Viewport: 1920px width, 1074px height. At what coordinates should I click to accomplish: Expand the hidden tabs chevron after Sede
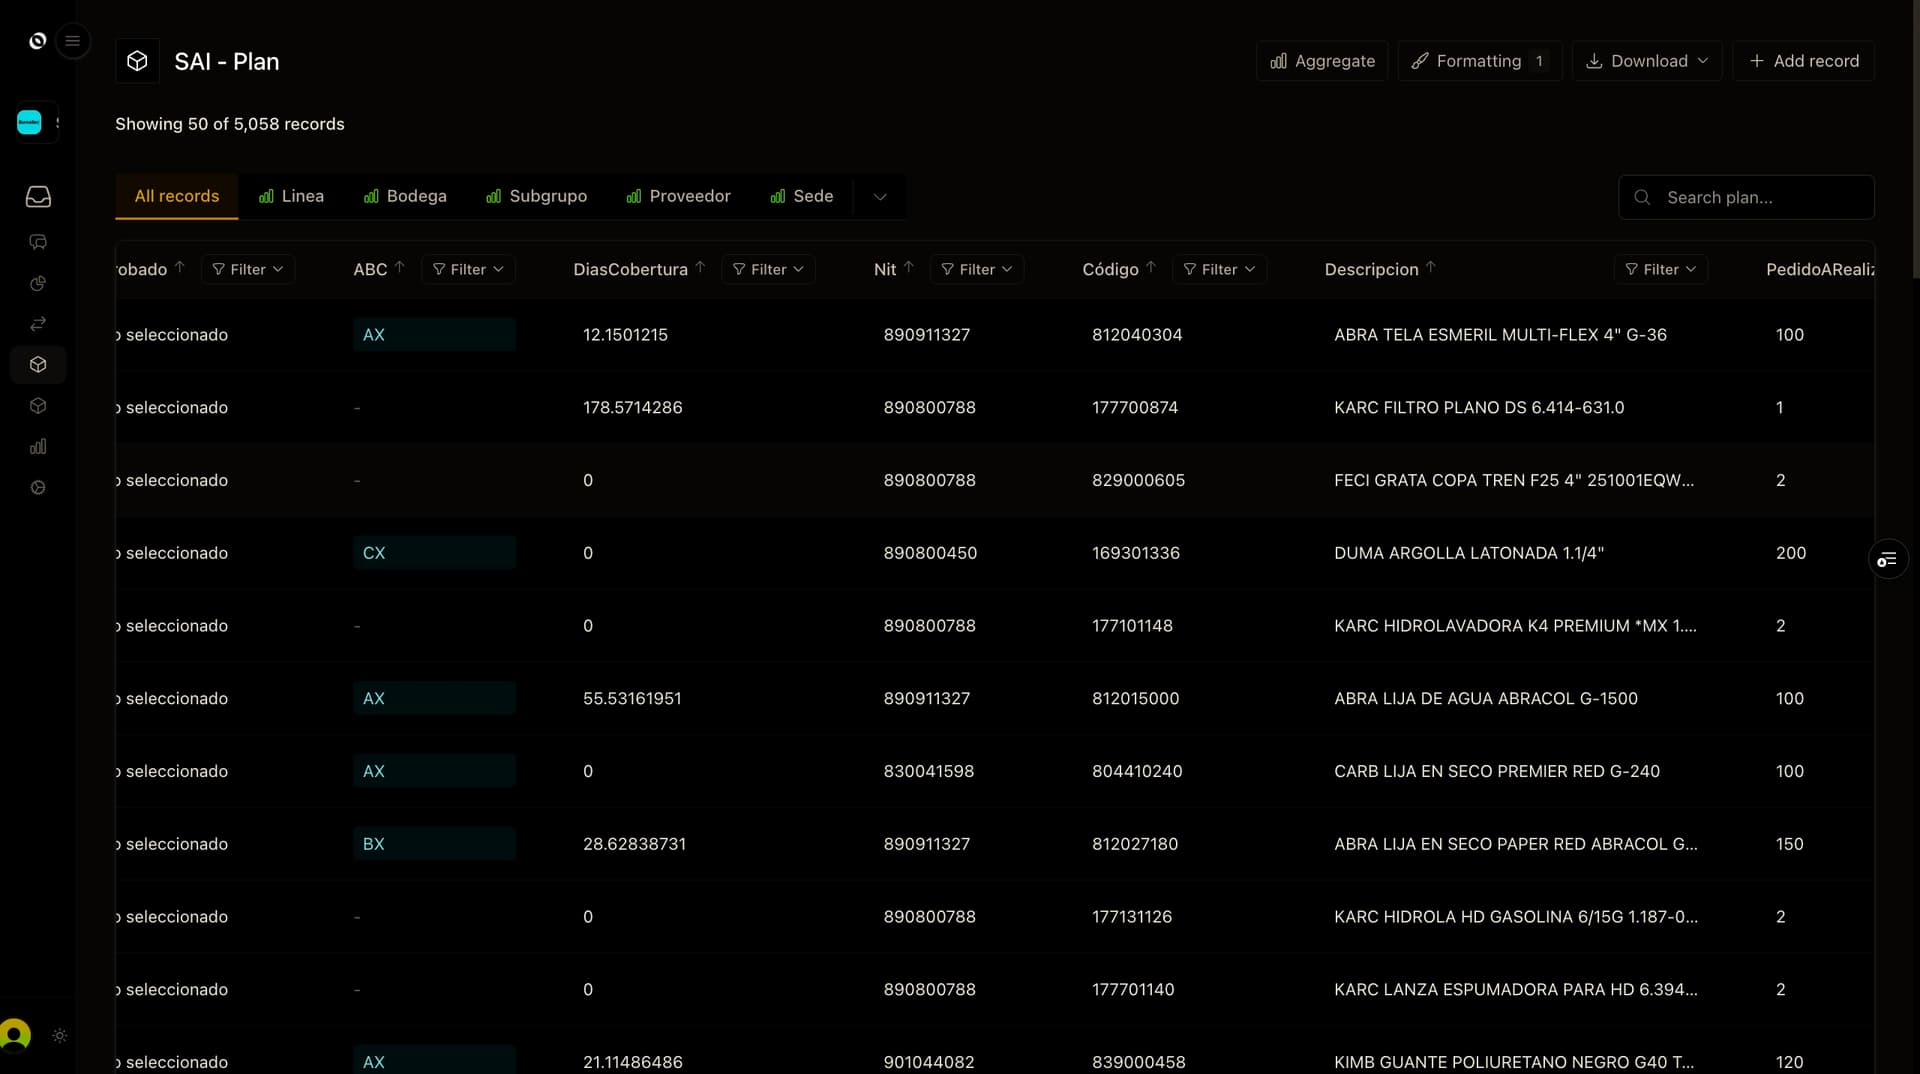(x=880, y=197)
